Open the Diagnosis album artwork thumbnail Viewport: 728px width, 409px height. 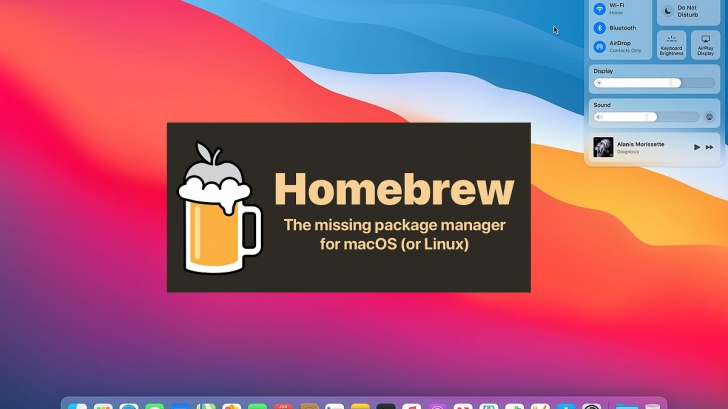pos(603,147)
